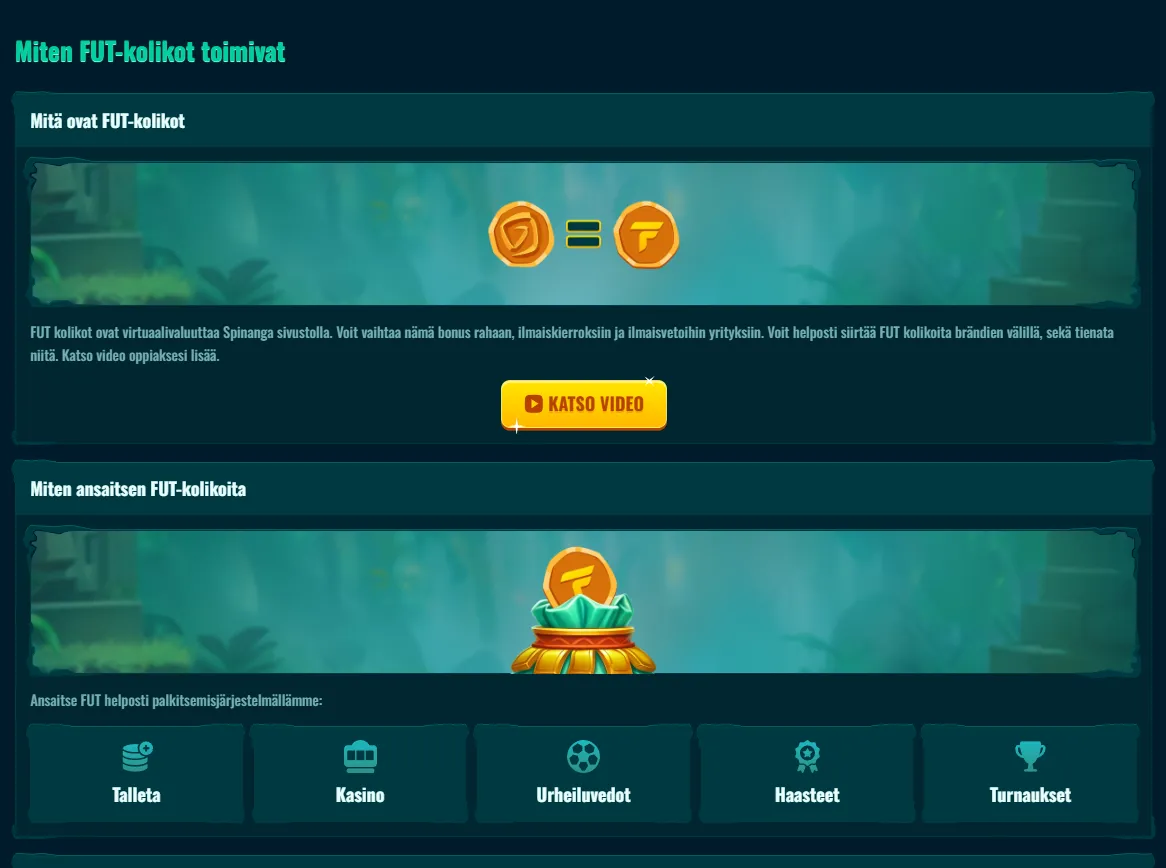
Task: Click the FUT kolikot description paragraph
Action: [x=572, y=344]
